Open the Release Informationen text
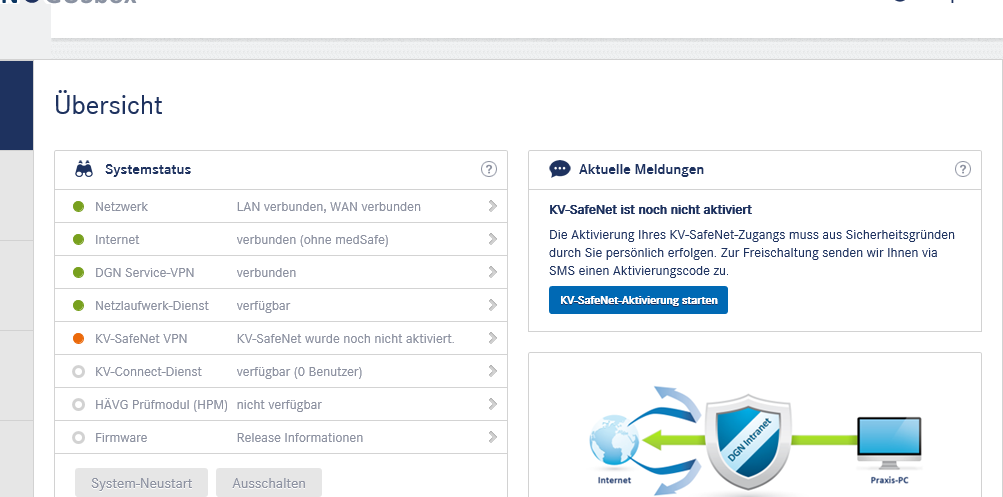1003x497 pixels. (x=300, y=438)
